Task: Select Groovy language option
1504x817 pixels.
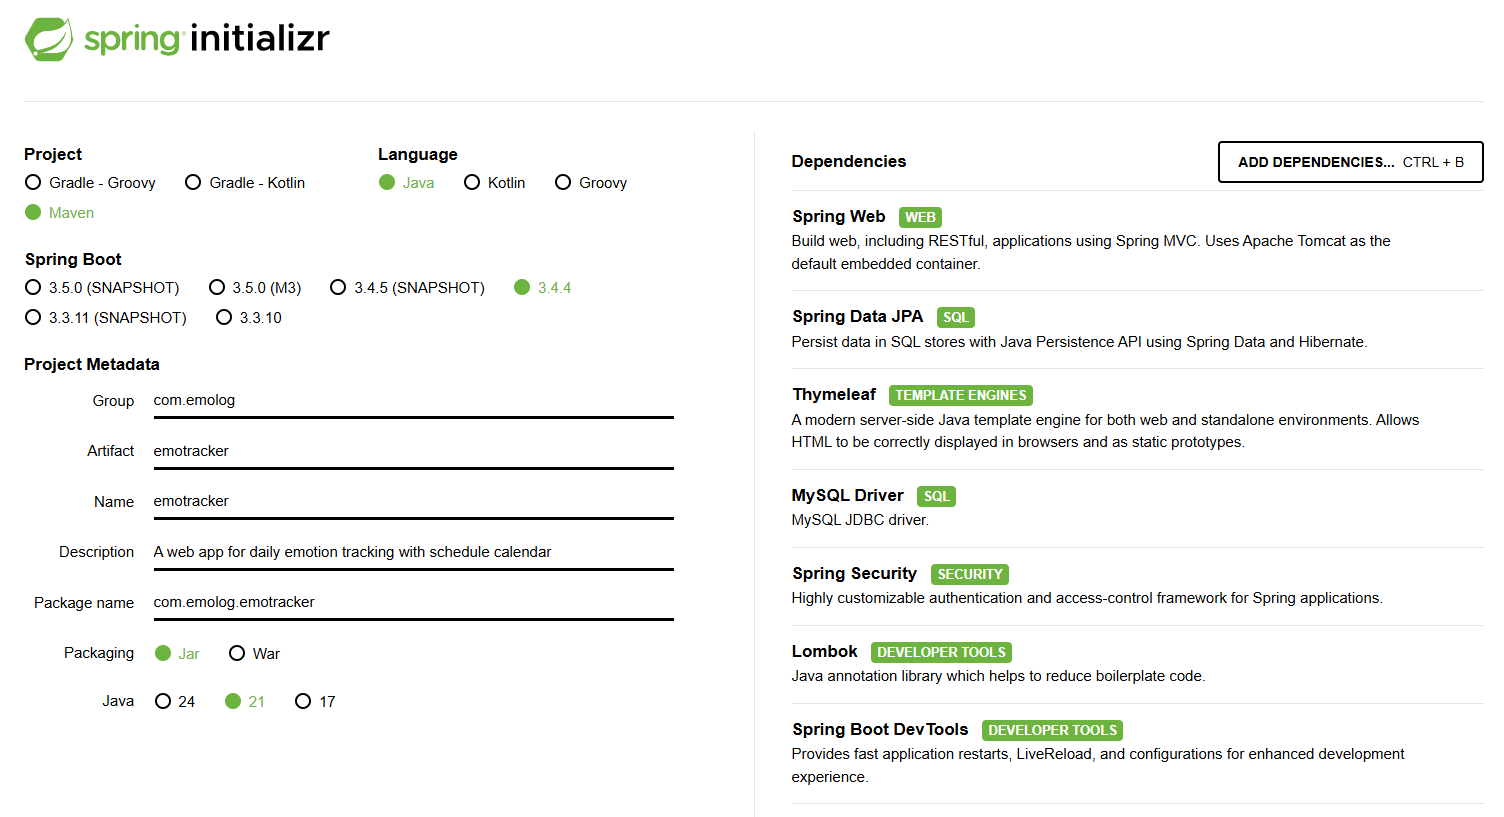Action: point(591,183)
